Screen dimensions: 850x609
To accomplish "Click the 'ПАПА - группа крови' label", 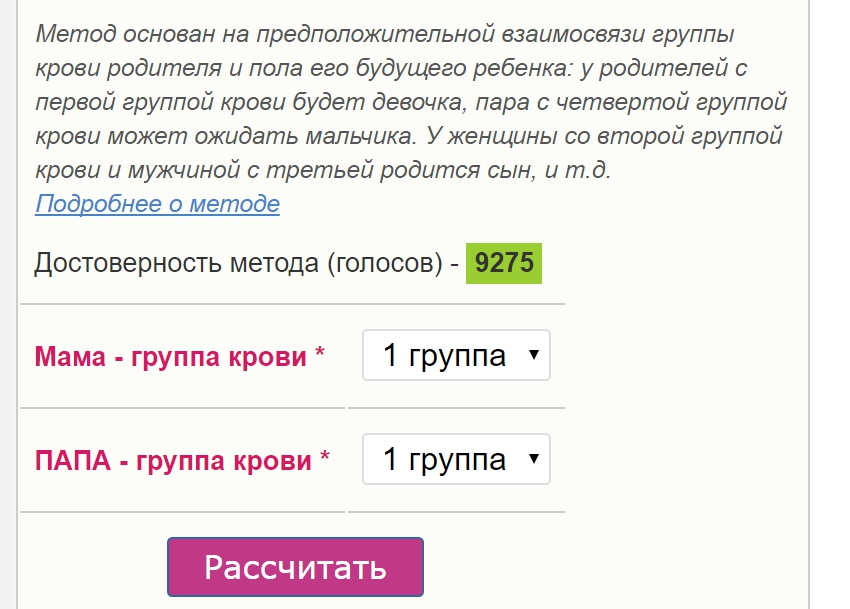I will [173, 461].
